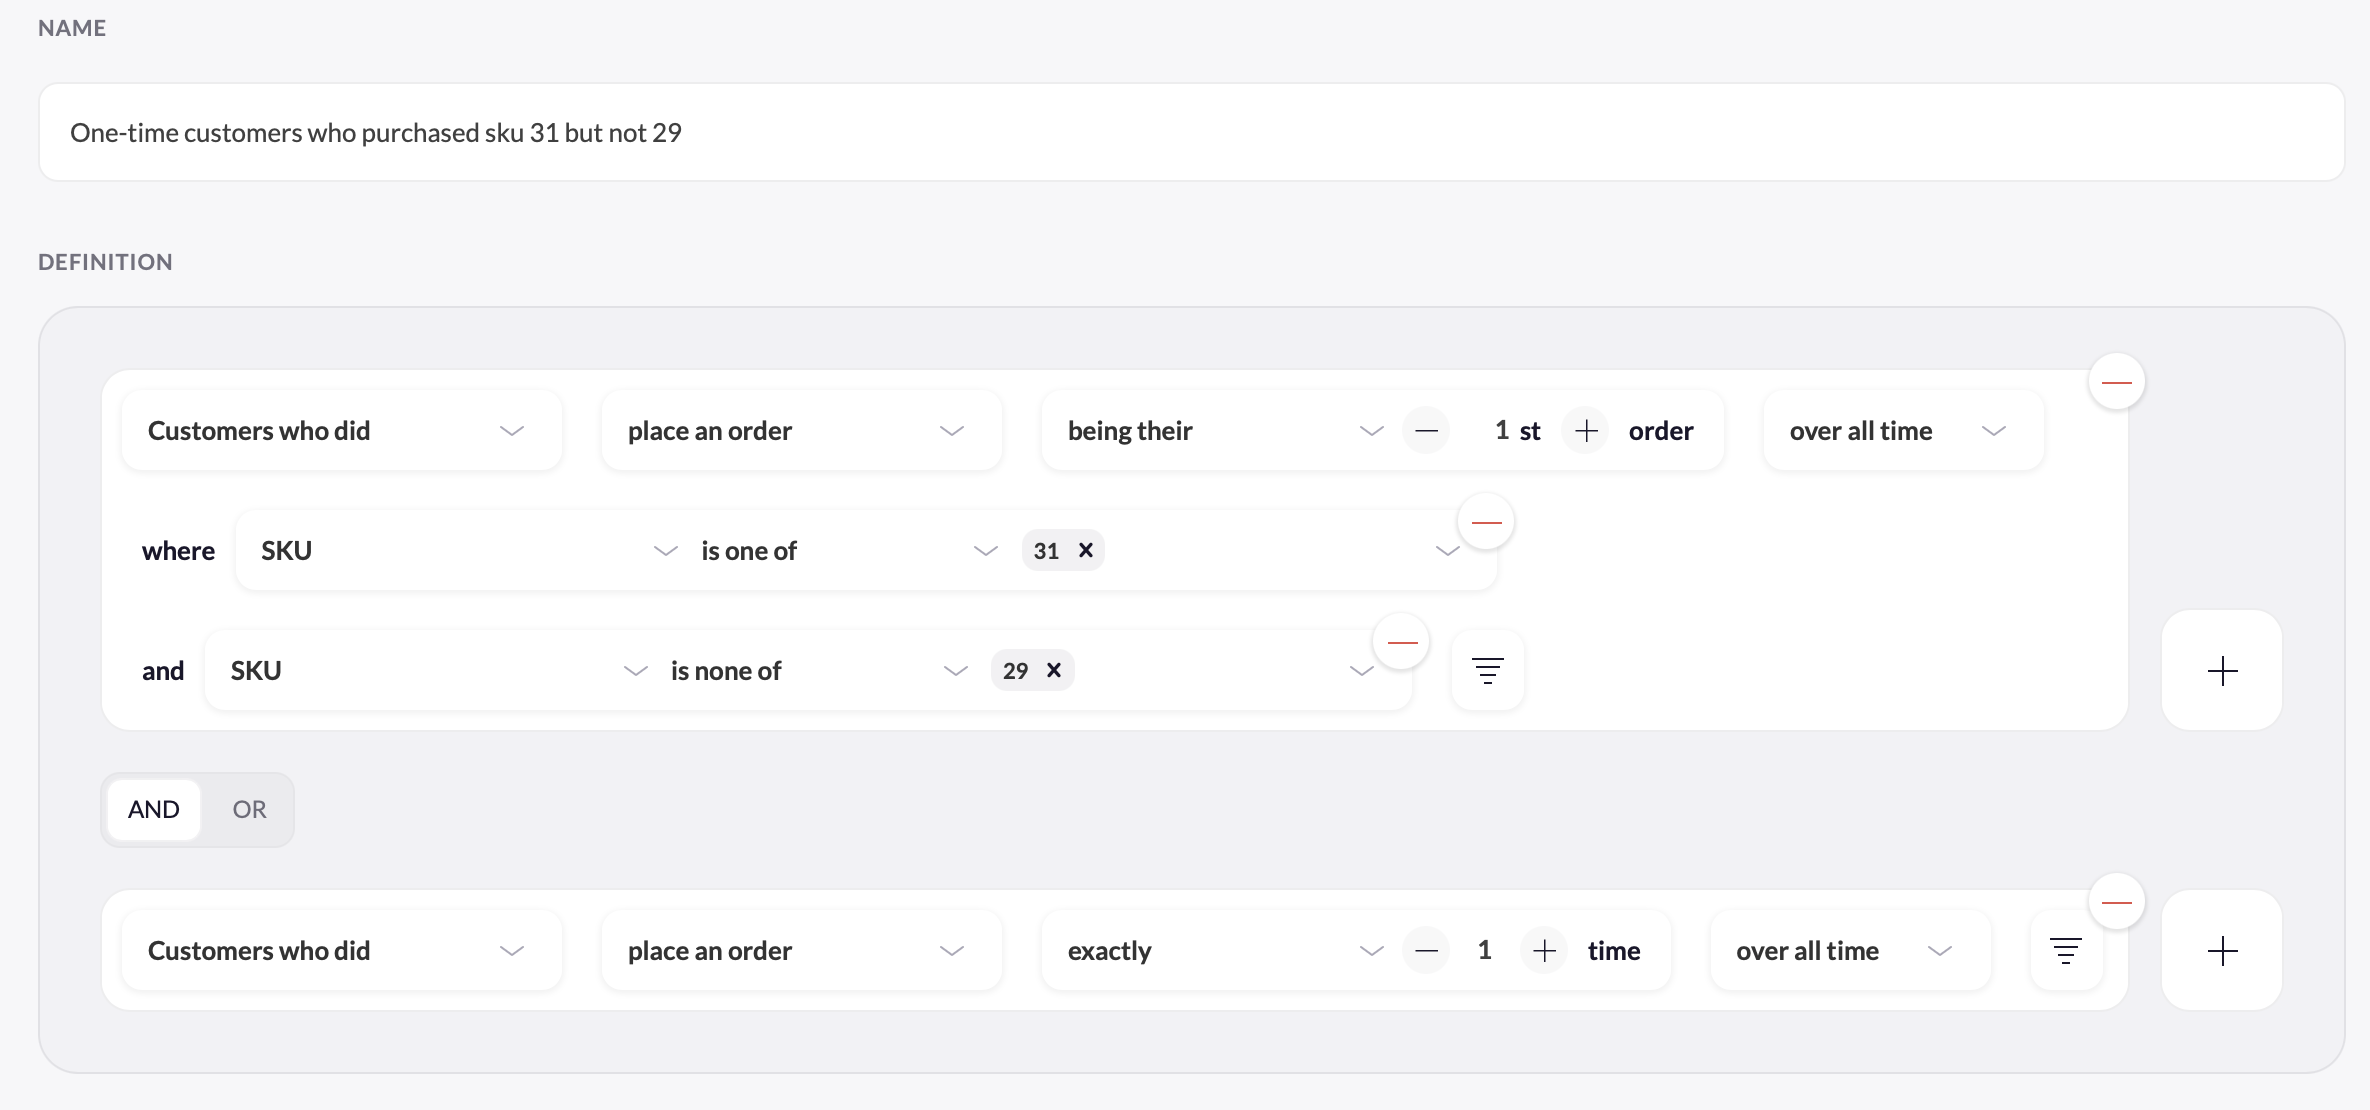Open second 'Customers who did' dropdown

coord(342,951)
